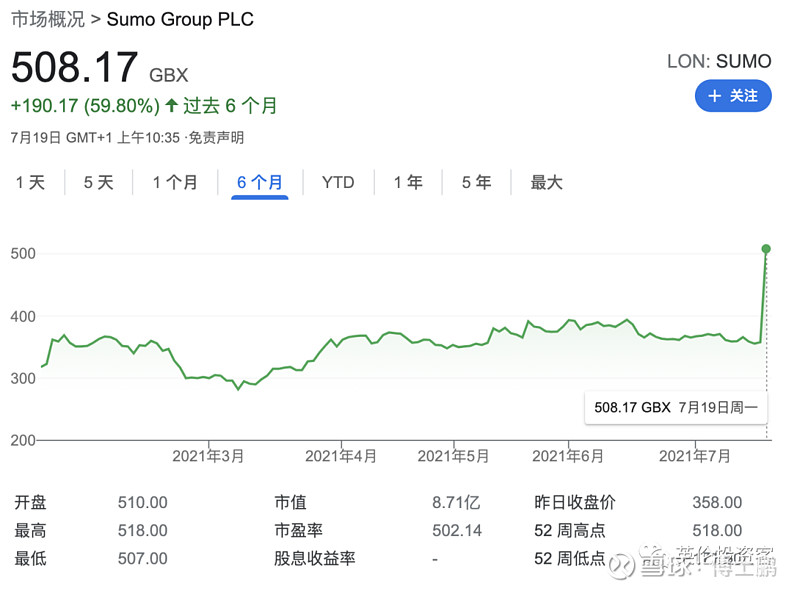Click the 2021年7月 axis label
The height and width of the screenshot is (591, 800).
pos(694,456)
